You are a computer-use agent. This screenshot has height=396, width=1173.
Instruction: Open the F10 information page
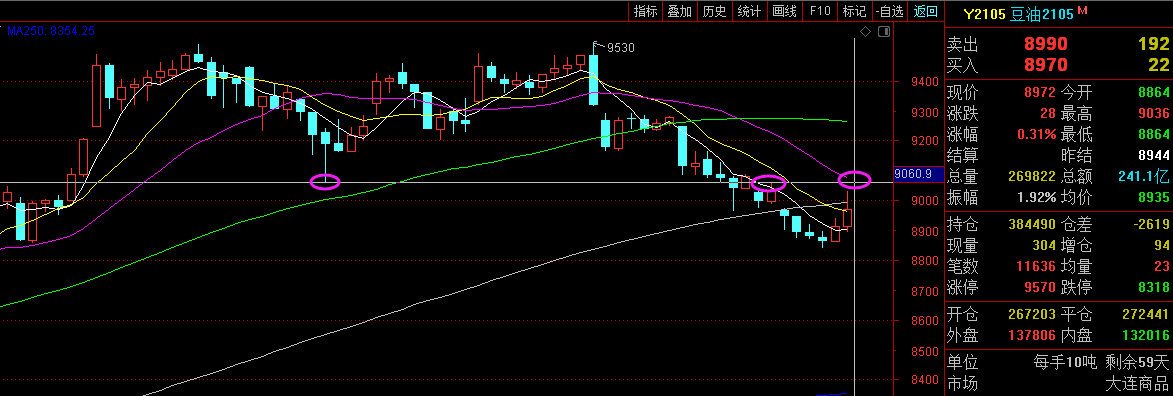820,11
